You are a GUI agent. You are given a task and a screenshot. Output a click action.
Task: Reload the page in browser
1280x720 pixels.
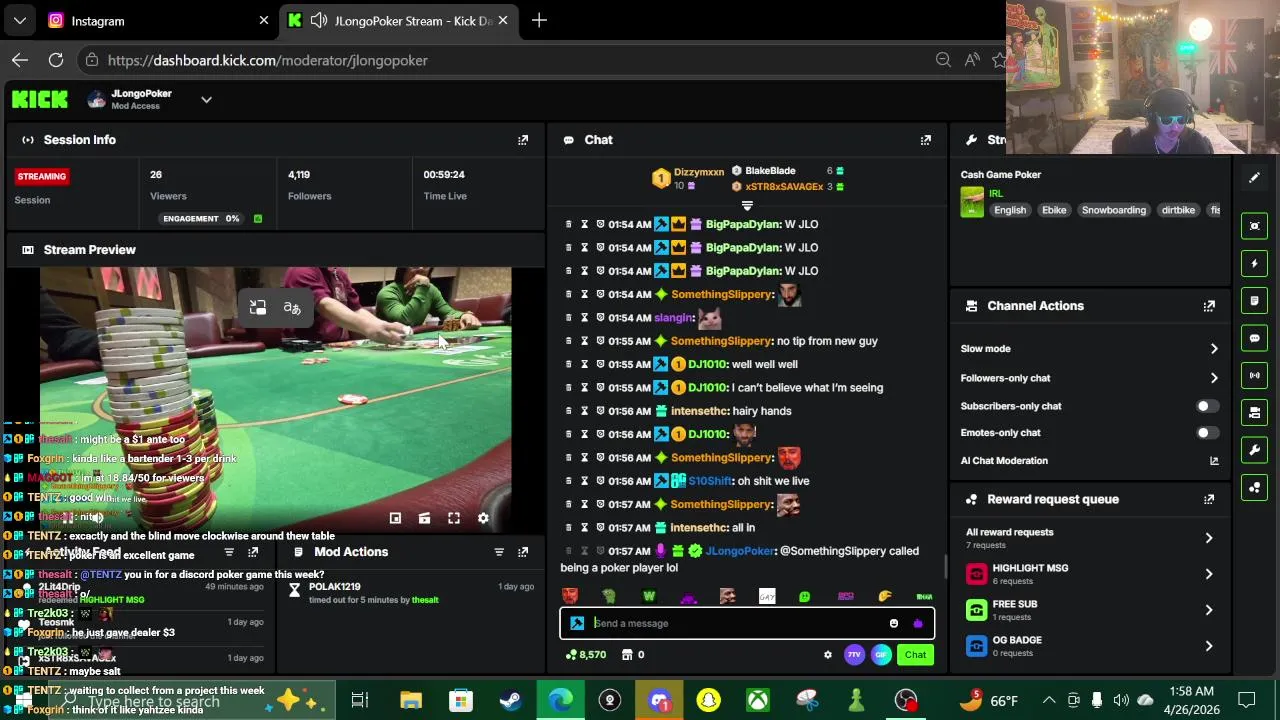[x=56, y=60]
